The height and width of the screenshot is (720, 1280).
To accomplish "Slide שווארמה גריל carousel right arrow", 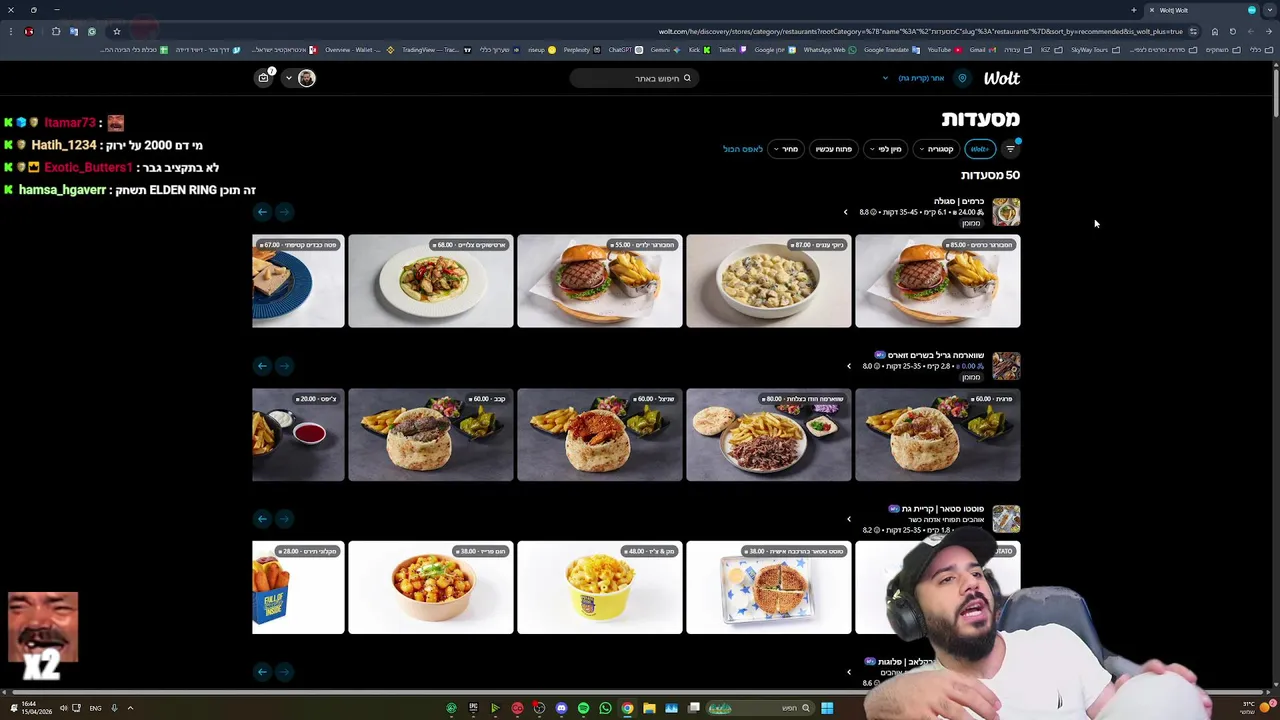I will tap(284, 366).
